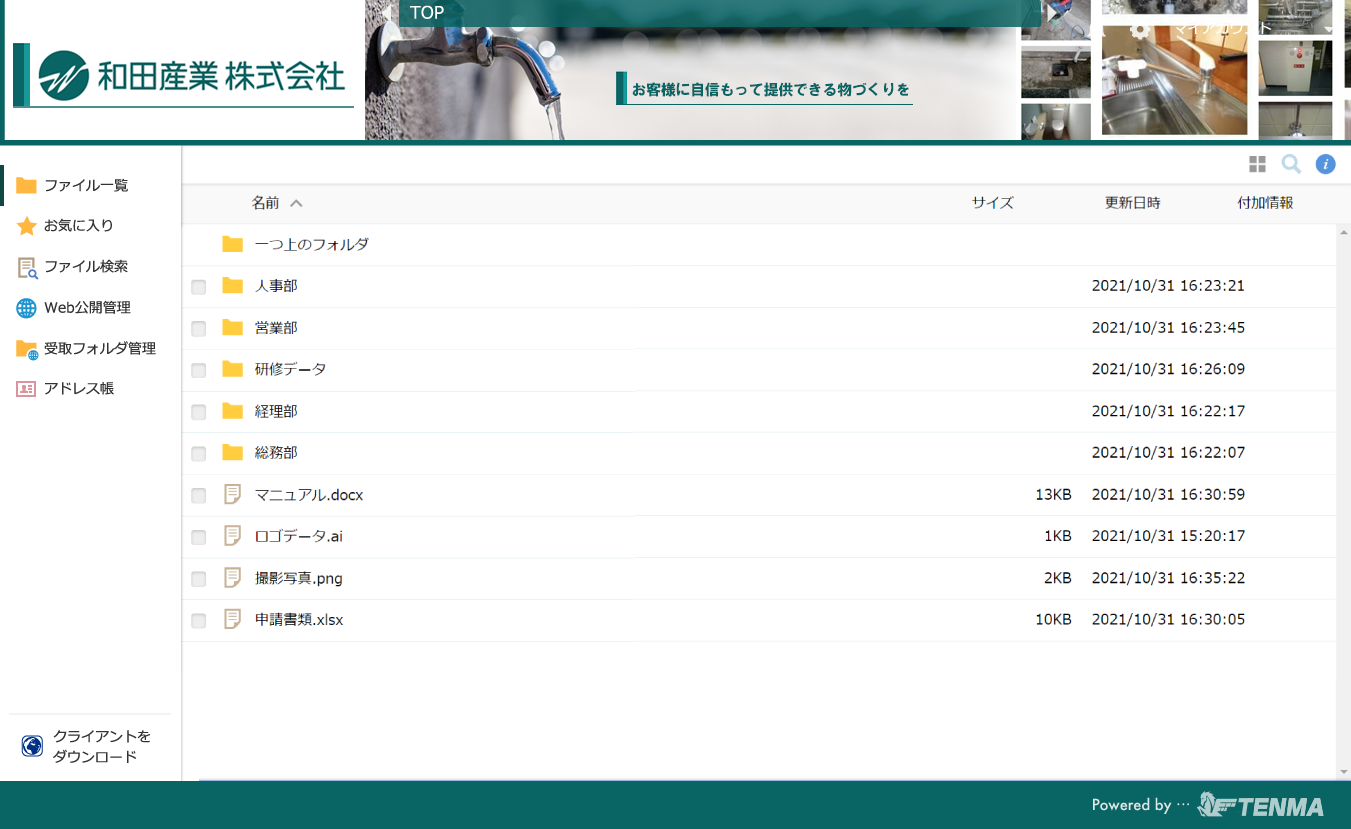This screenshot has width=1351, height=829.
Task: Click the globe icon for Web公開管理
Action: 26,308
